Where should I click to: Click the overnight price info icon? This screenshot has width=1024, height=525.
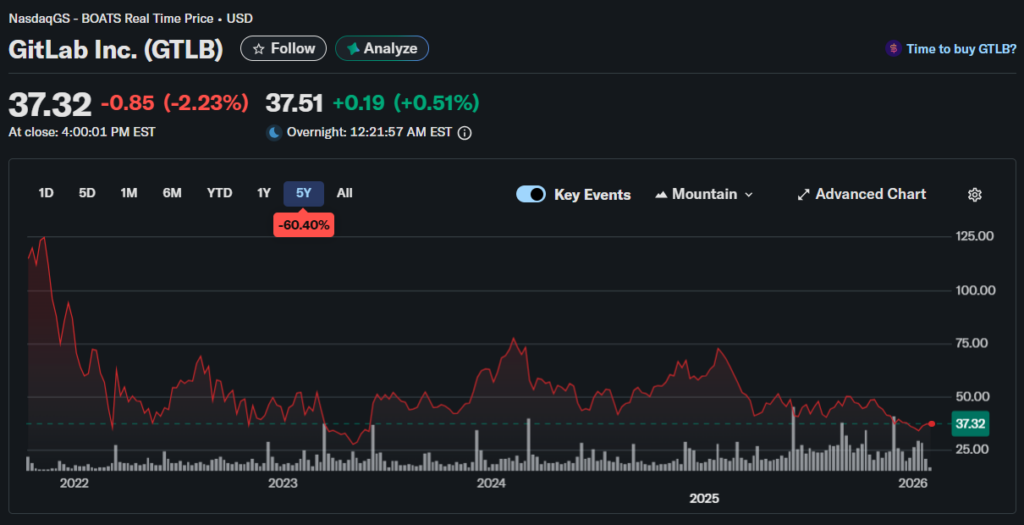465,132
